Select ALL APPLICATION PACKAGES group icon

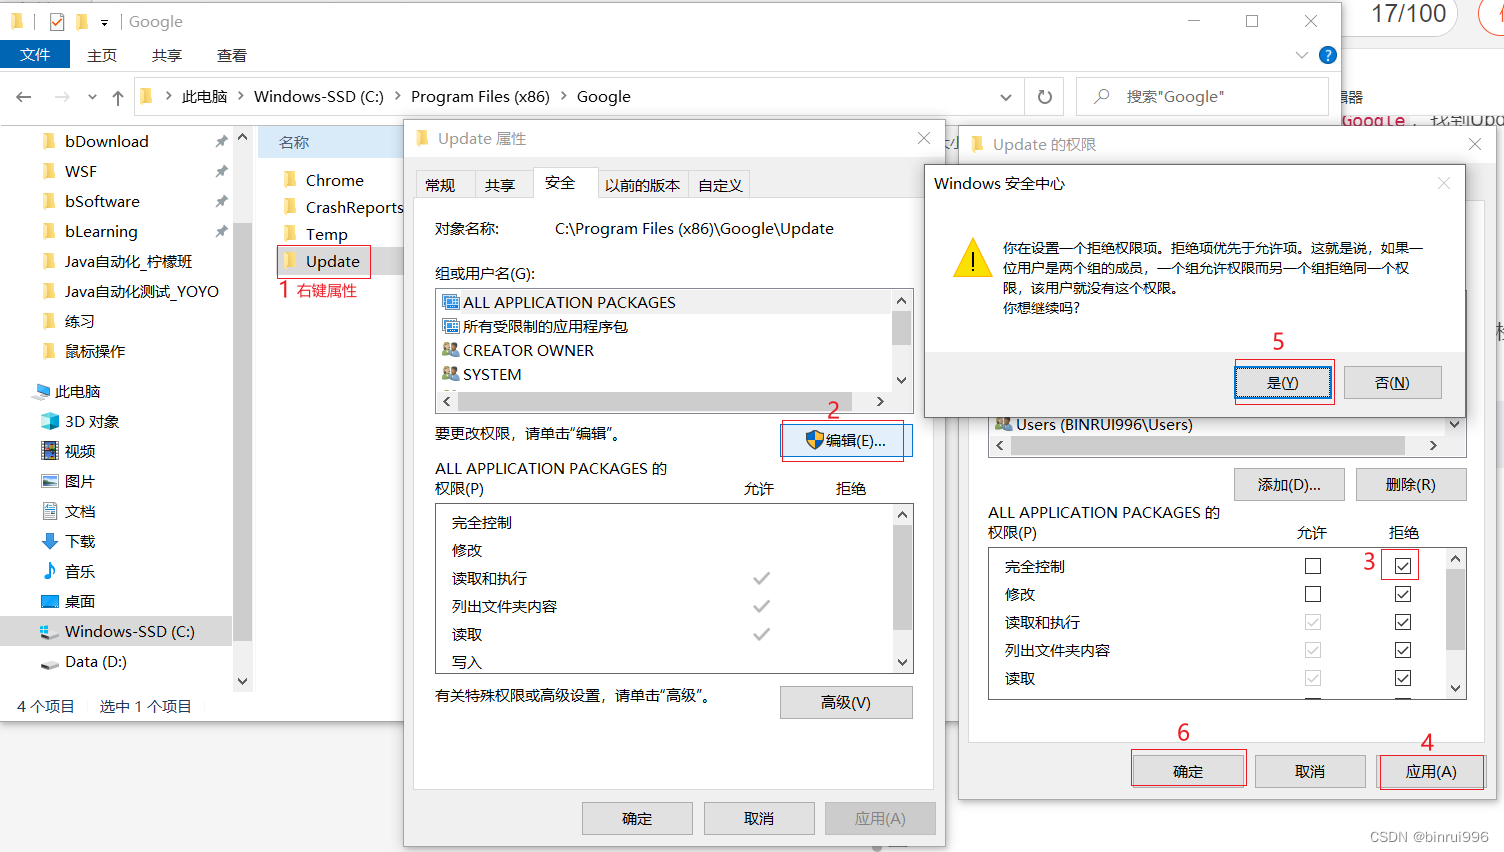(x=451, y=302)
